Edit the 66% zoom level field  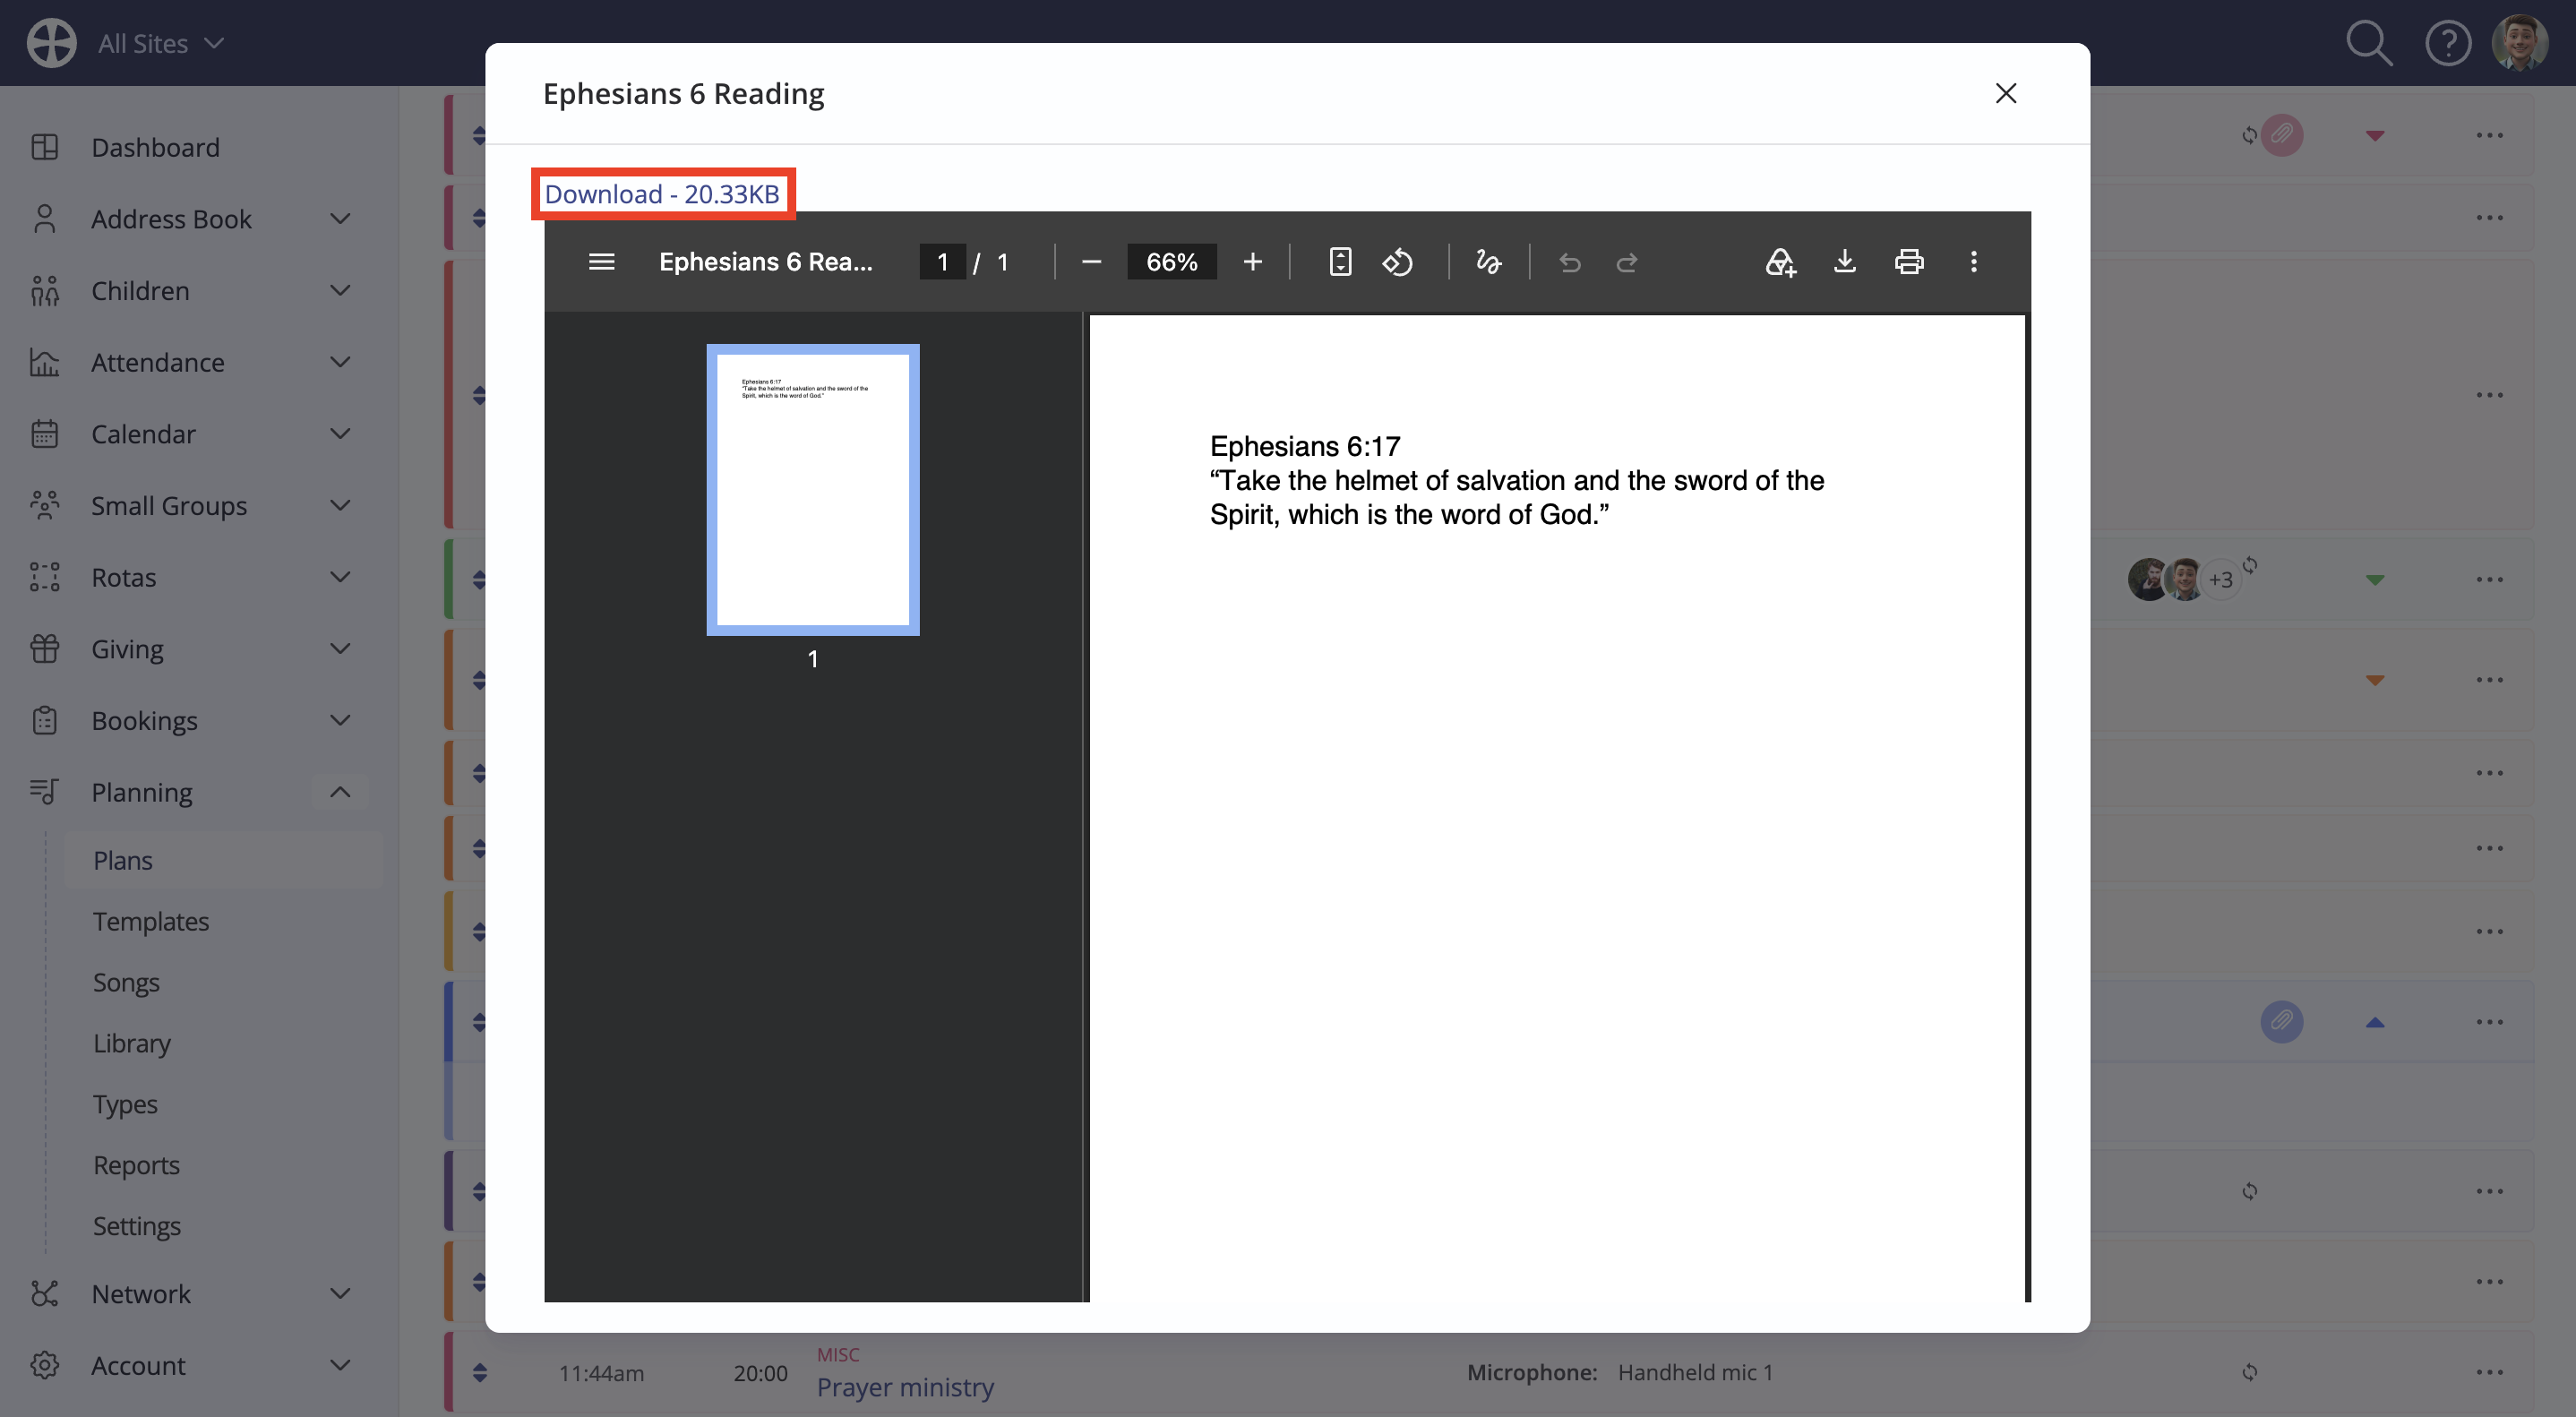click(1171, 262)
